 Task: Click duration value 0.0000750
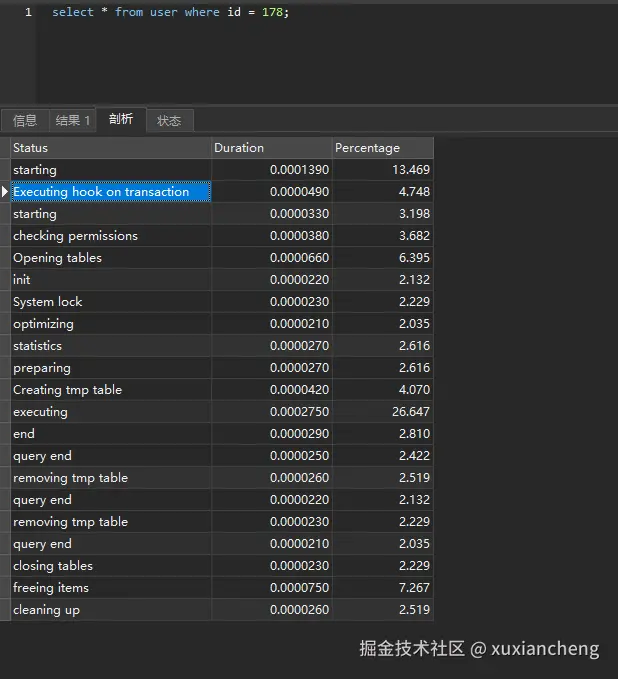(299, 588)
